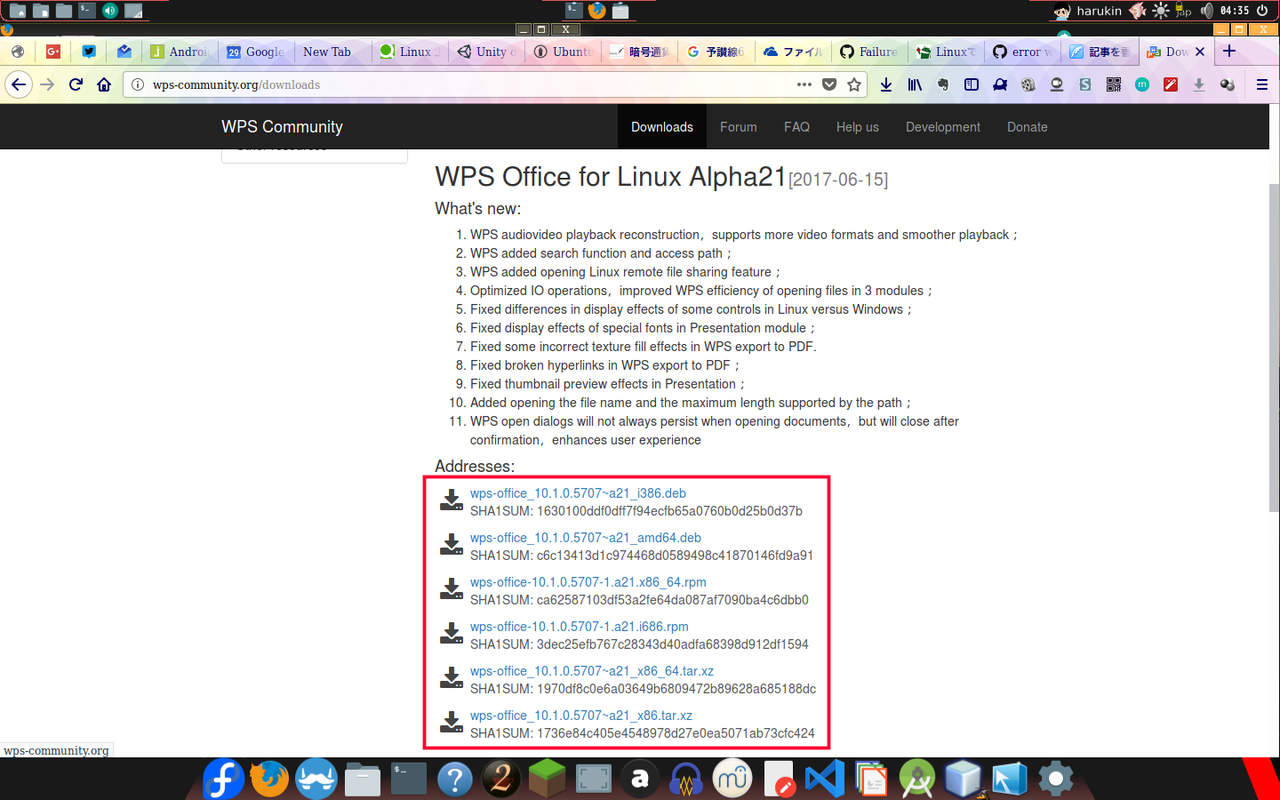Click the download icon beside the x86_64.rpm file
The image size is (1280, 800).
pyautogui.click(x=452, y=590)
